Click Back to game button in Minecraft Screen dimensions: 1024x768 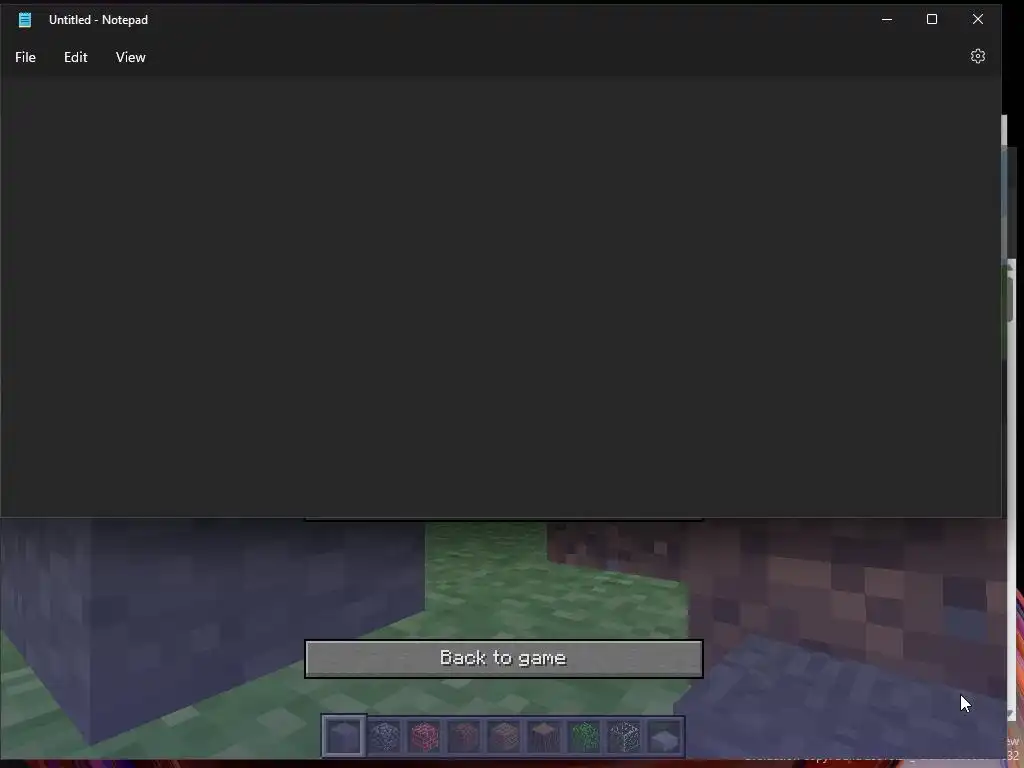click(504, 658)
